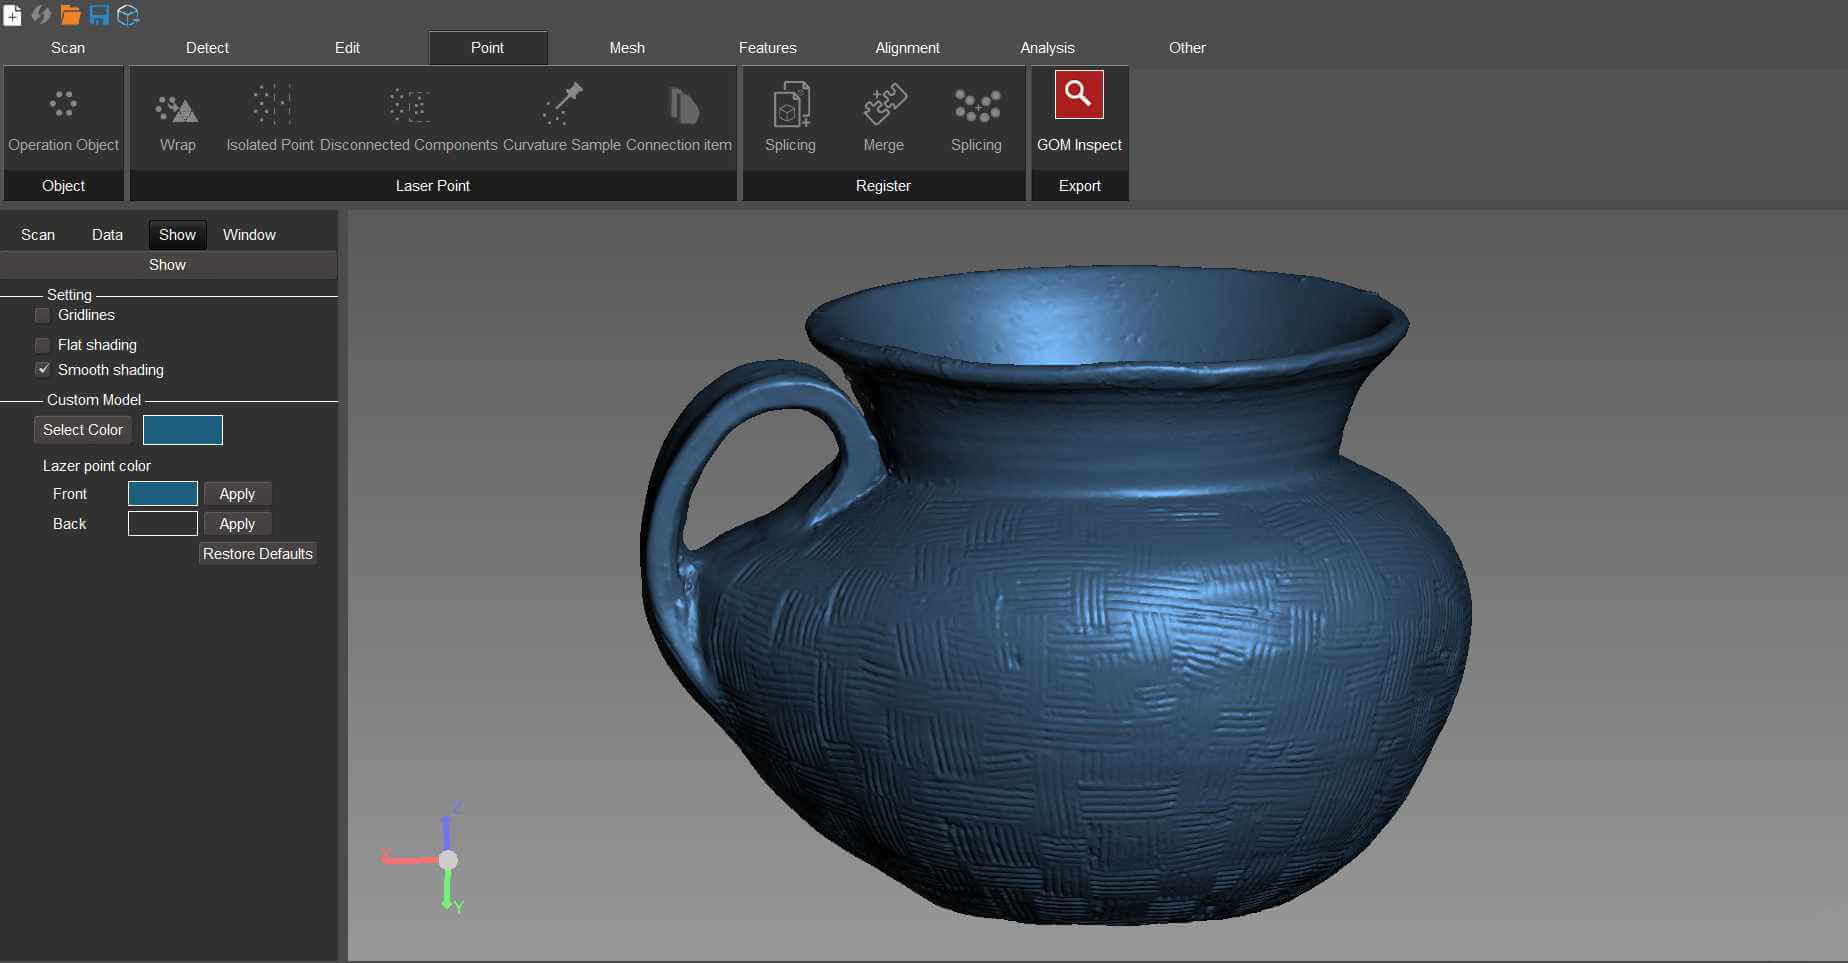Click the 3D cube export icon
Viewport: 1848px width, 963px height.
pos(128,15)
